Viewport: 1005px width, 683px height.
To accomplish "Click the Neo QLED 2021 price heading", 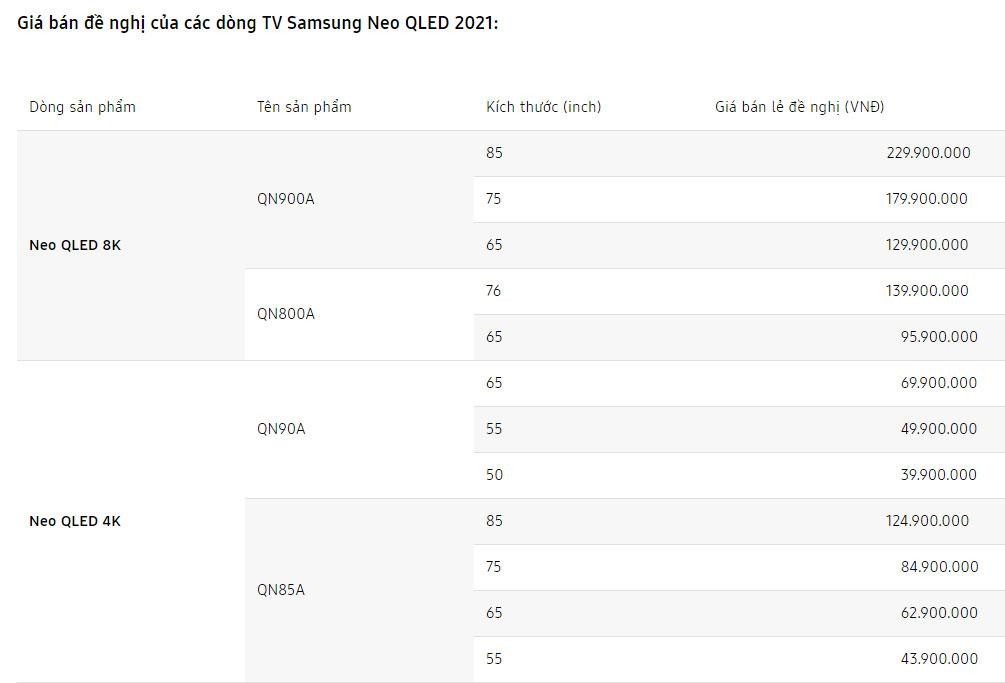I will coord(258,22).
